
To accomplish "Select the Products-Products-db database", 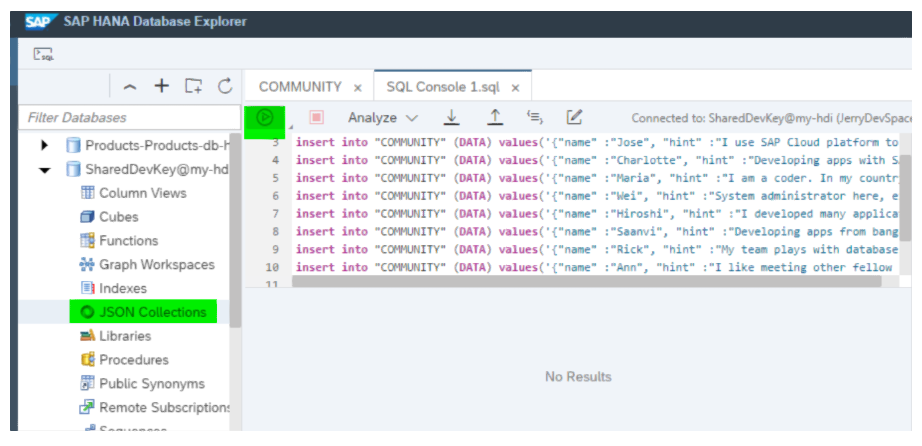I will pos(156,145).
